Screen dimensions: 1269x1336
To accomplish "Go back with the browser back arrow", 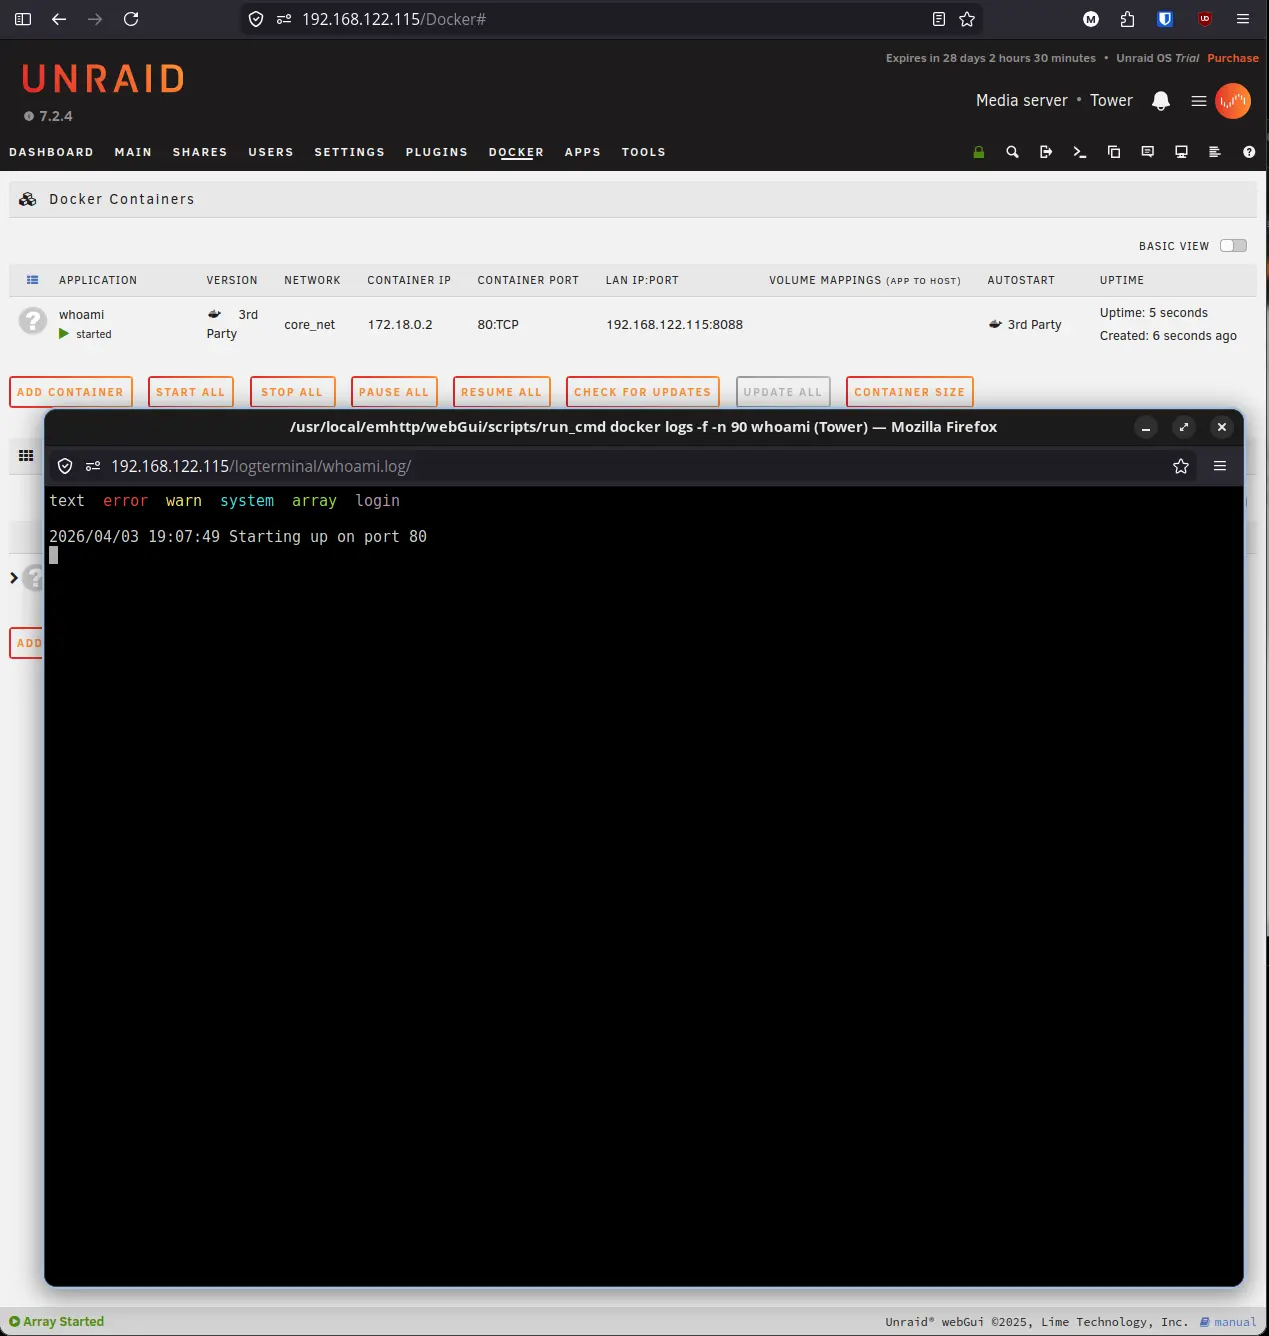I will tap(59, 19).
